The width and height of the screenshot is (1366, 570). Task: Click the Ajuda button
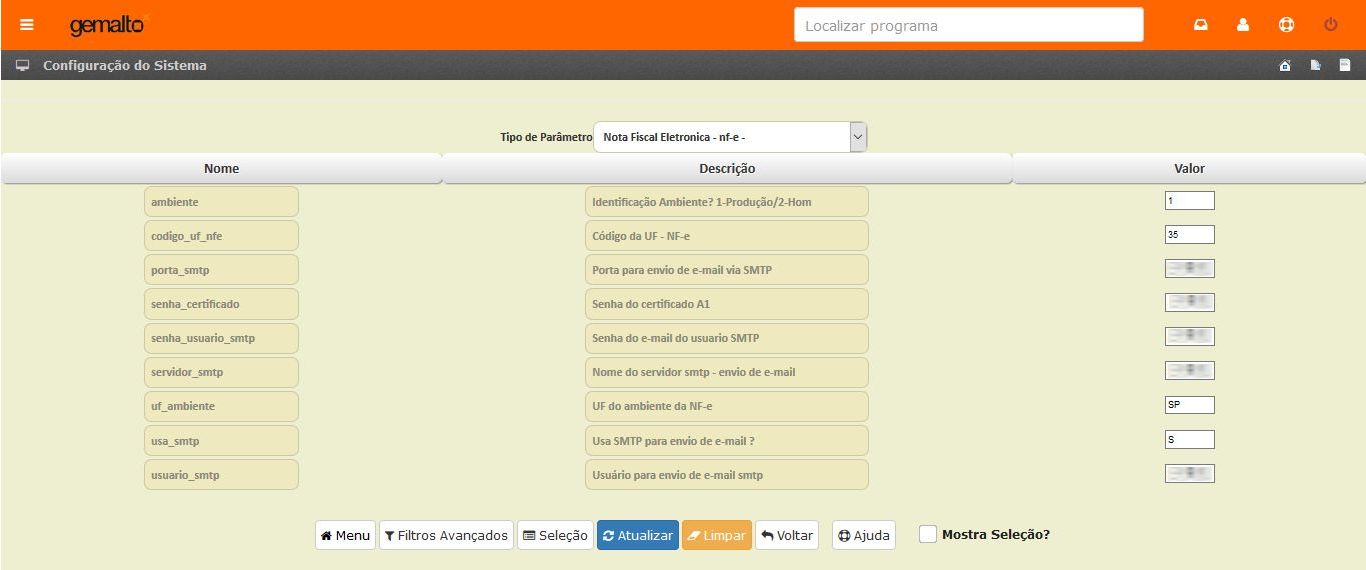click(x=863, y=535)
